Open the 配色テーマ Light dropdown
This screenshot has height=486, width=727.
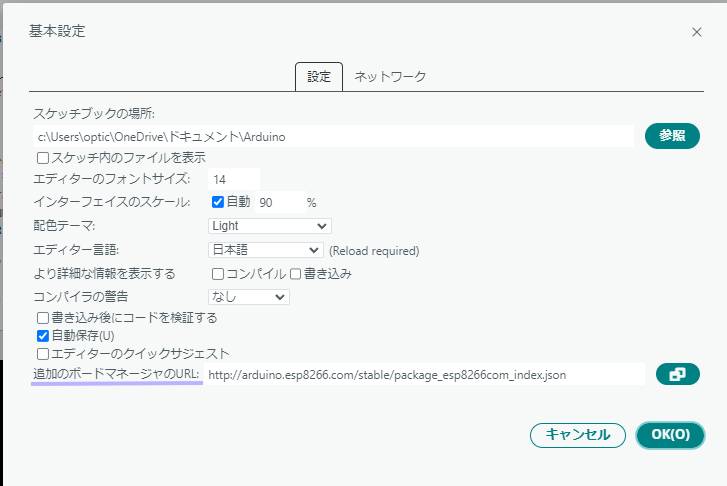270,226
